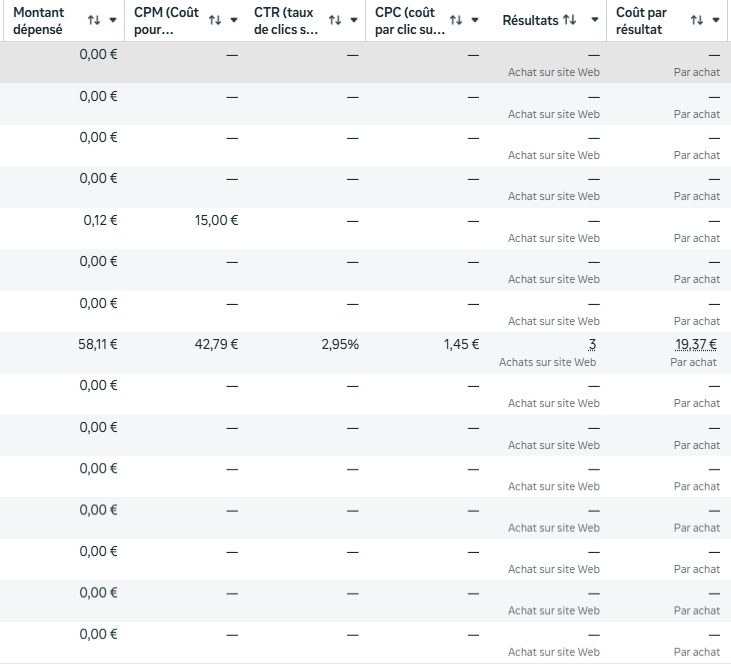The height and width of the screenshot is (666, 731).
Task: Open CPM column dropdown arrow
Action: [x=234, y=20]
